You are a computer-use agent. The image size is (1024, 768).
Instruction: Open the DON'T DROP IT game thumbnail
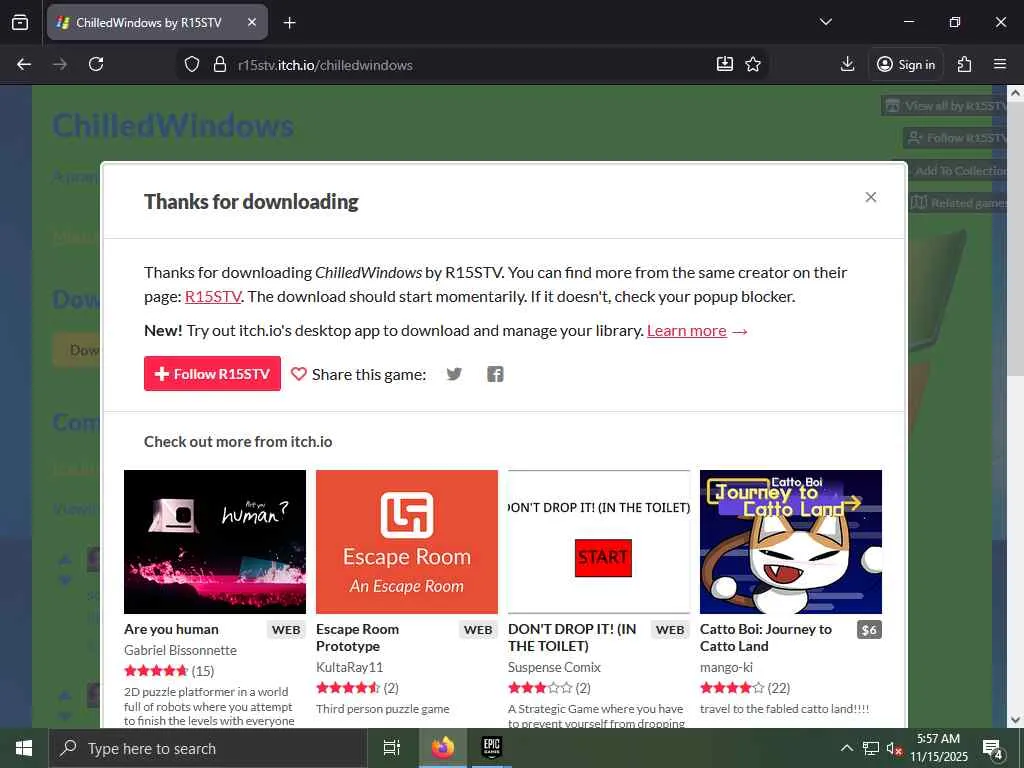click(599, 541)
